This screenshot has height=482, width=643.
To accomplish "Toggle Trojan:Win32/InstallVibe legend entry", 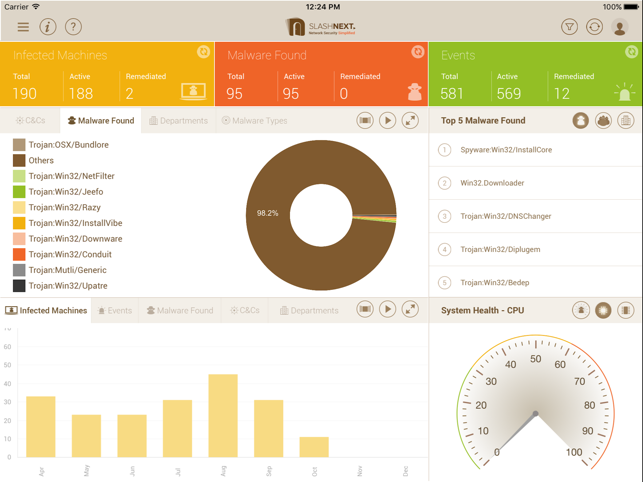I will click(x=68, y=223).
